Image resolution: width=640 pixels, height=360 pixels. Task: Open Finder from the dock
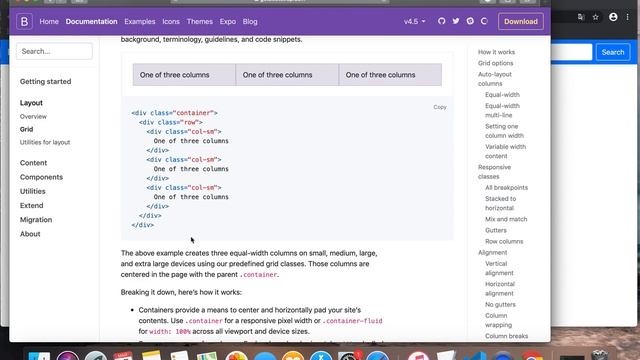click(39, 356)
